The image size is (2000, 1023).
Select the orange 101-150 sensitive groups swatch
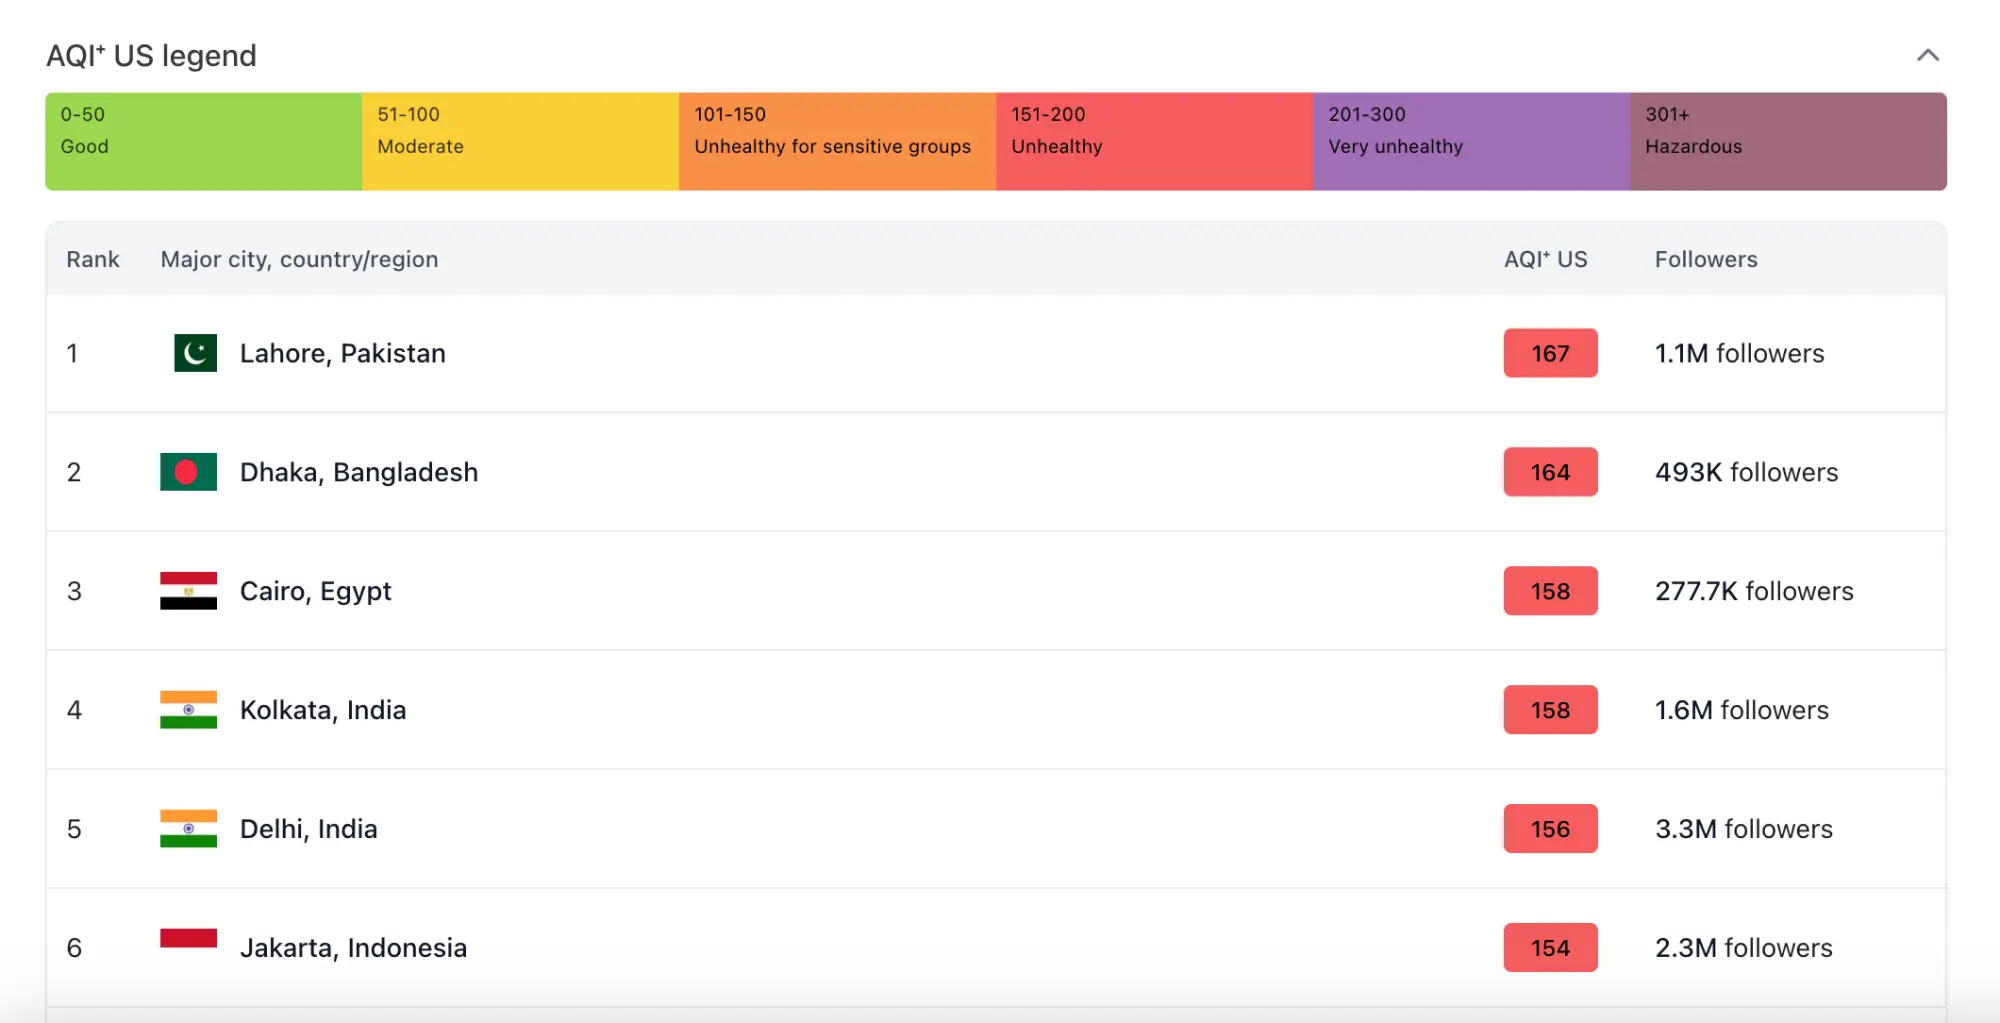[x=837, y=141]
